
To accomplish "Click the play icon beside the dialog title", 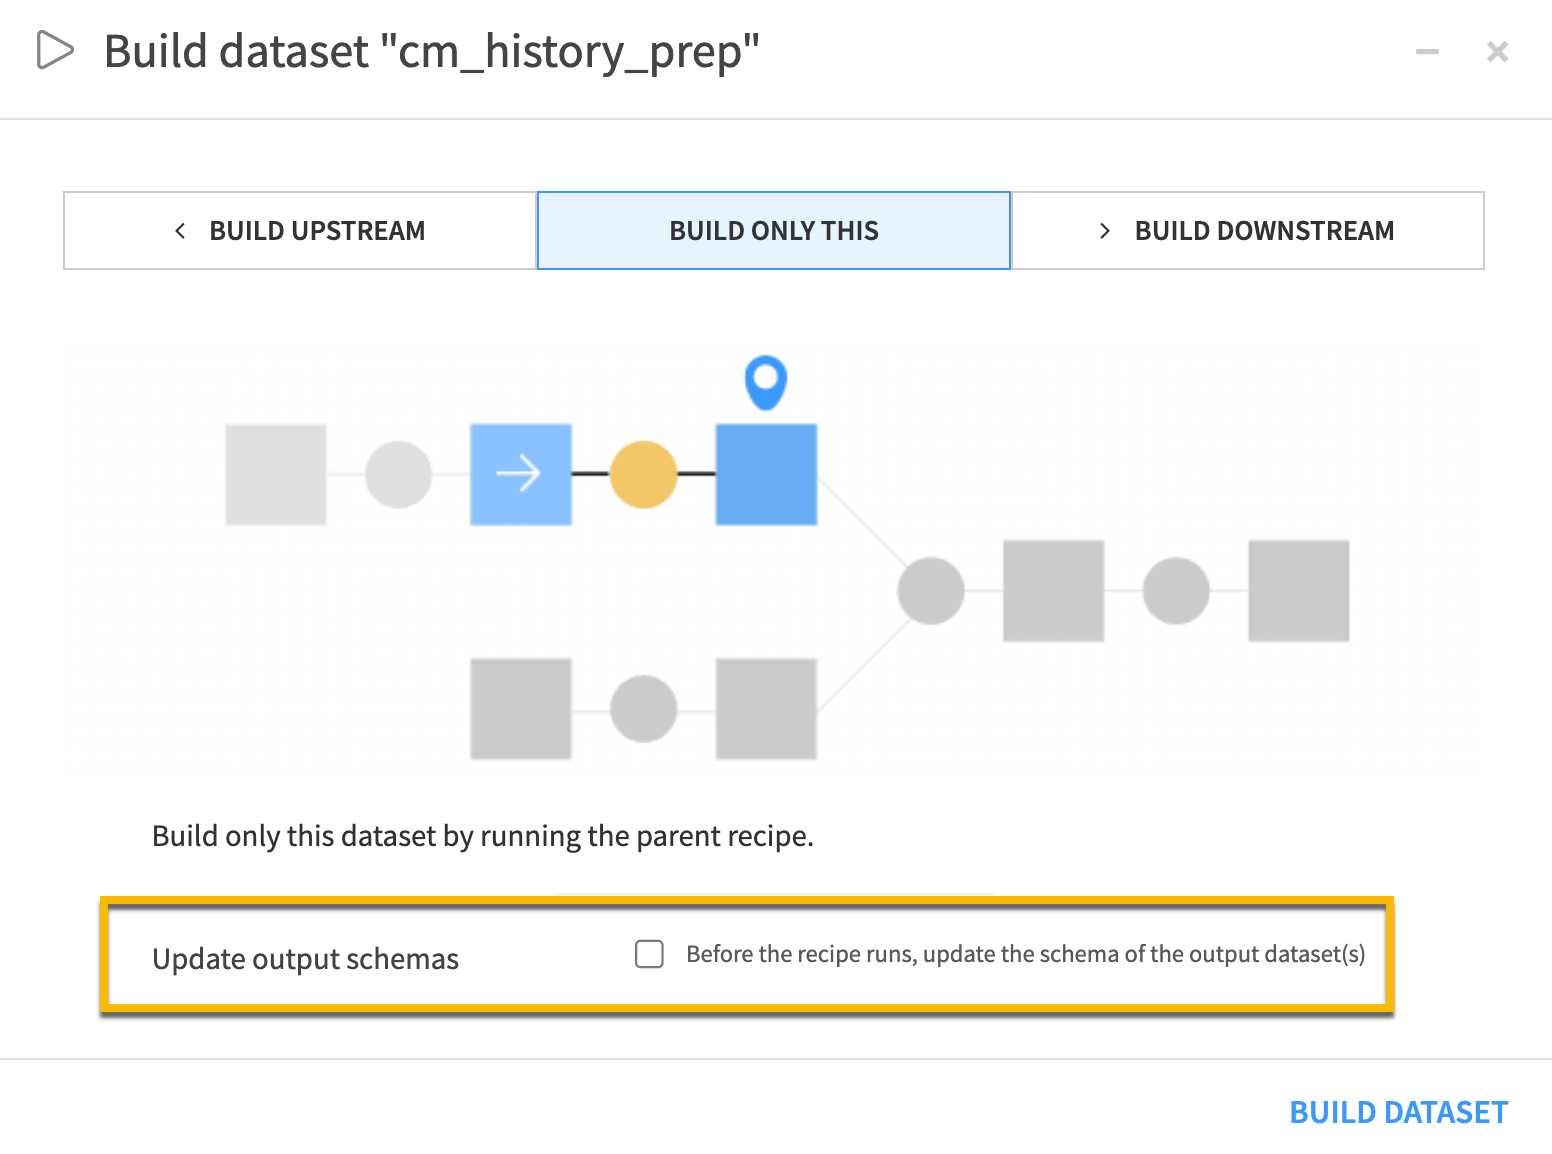I will (x=55, y=50).
